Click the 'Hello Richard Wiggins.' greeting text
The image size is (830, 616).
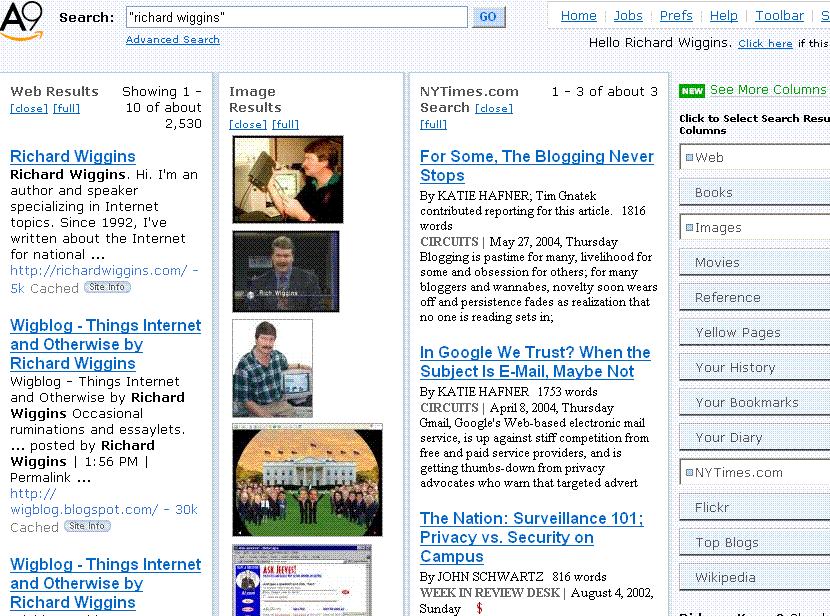(661, 42)
